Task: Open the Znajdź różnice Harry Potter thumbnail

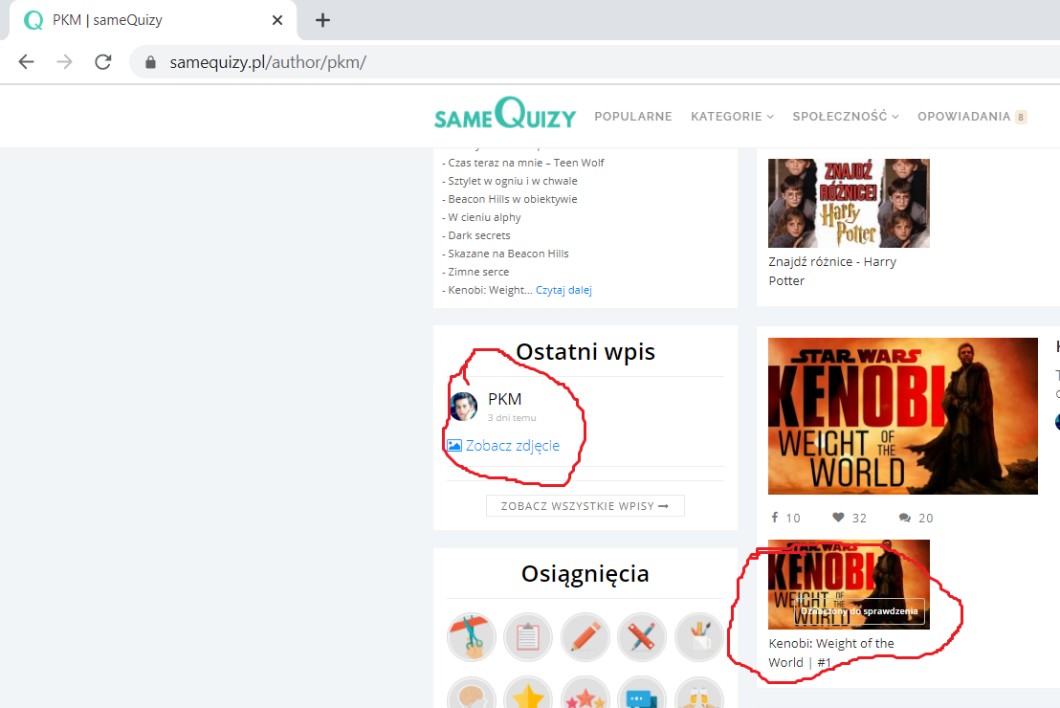Action: pos(848,203)
